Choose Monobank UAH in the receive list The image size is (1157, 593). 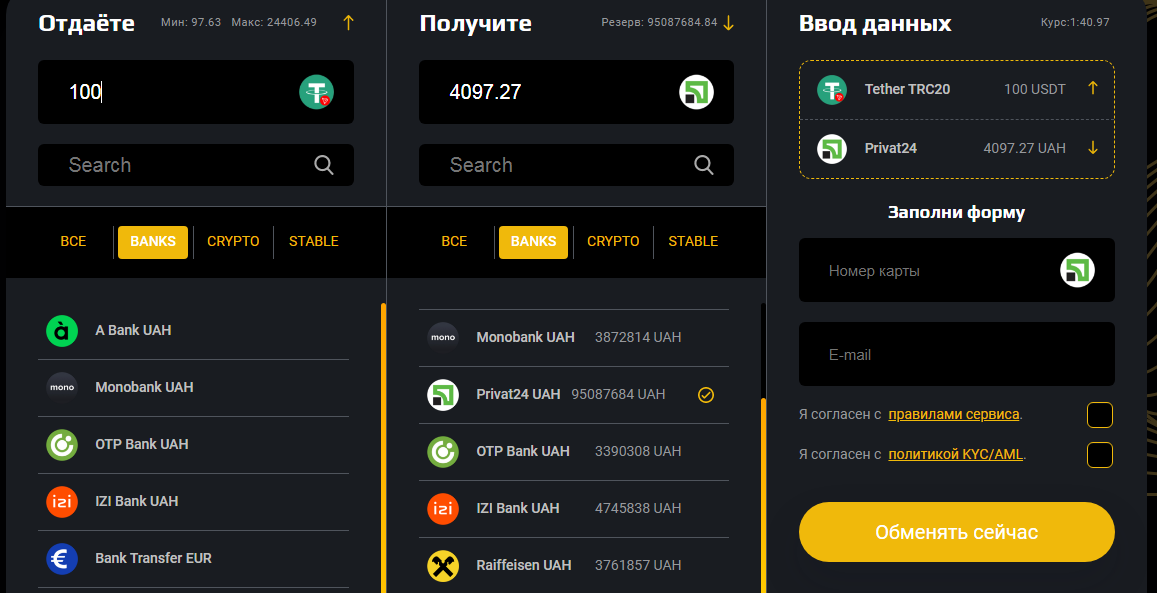click(574, 337)
